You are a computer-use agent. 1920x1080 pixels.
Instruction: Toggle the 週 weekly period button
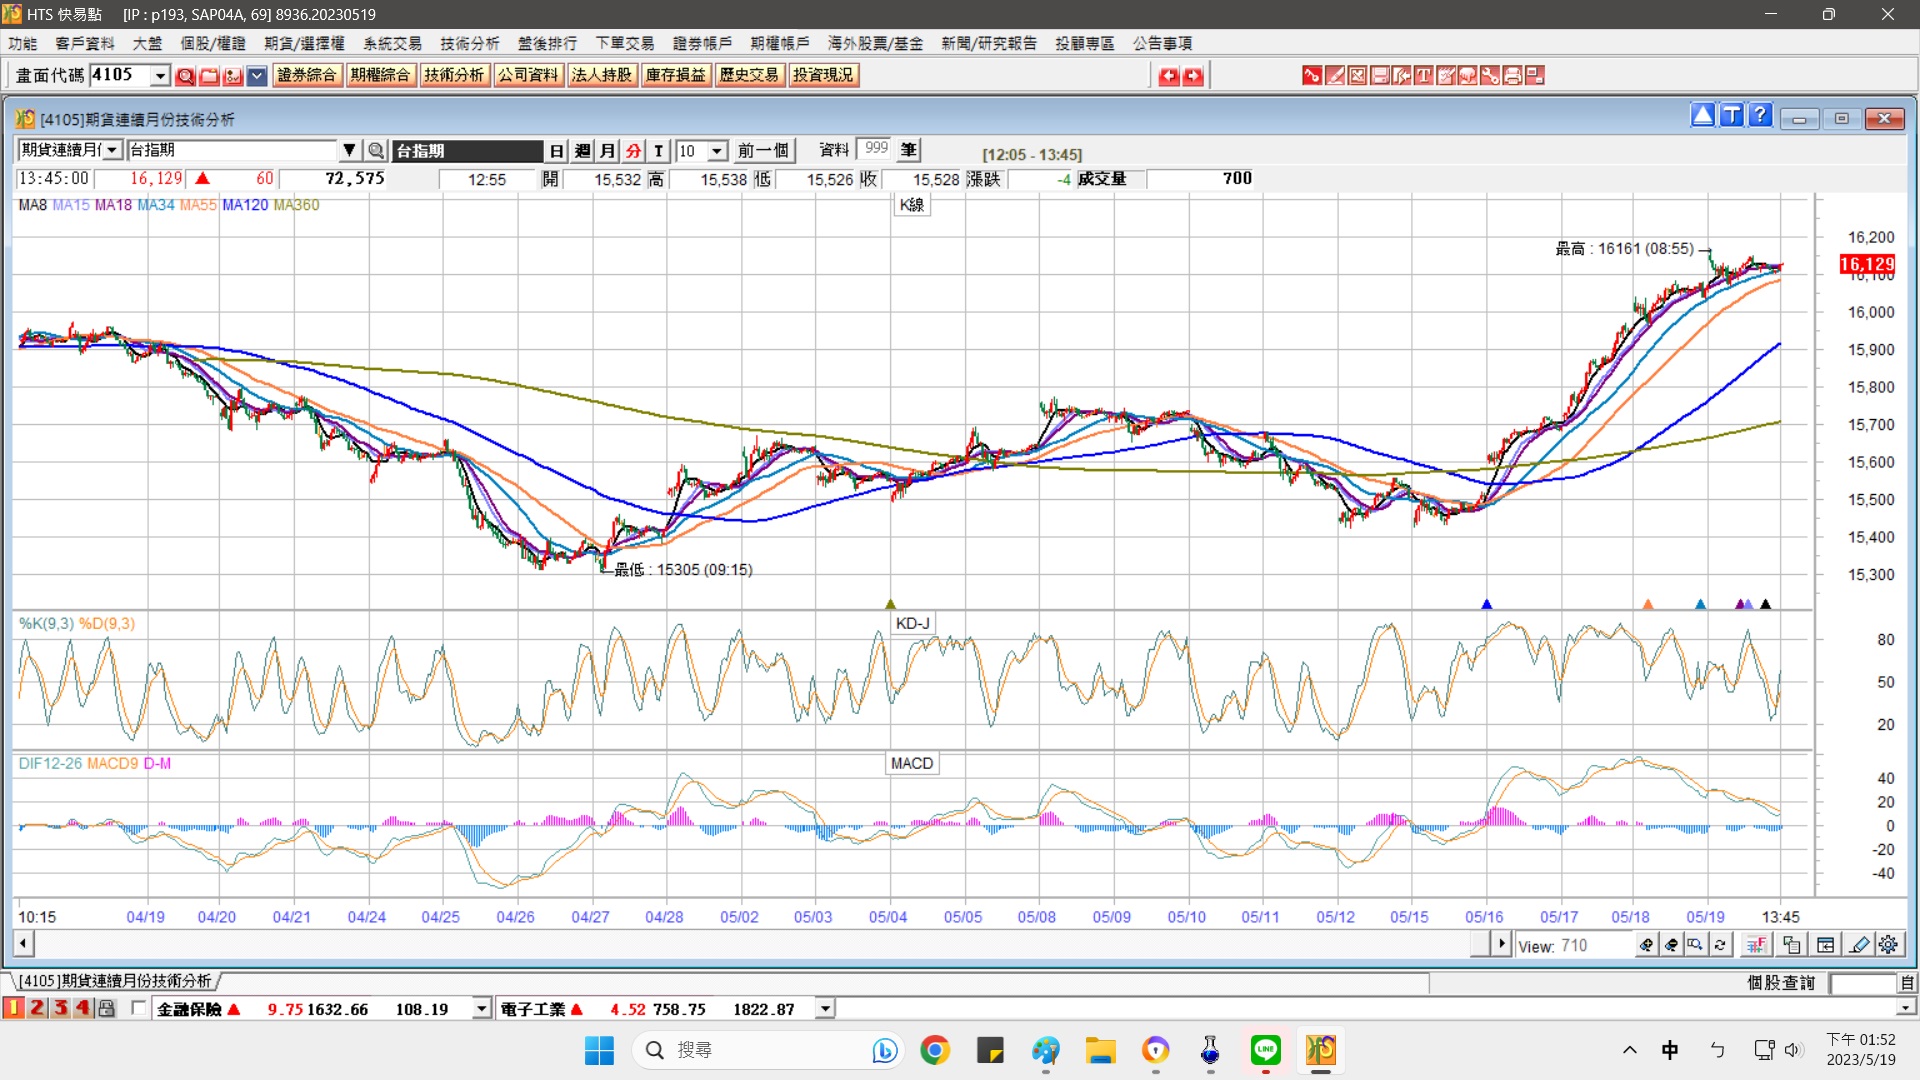click(582, 150)
